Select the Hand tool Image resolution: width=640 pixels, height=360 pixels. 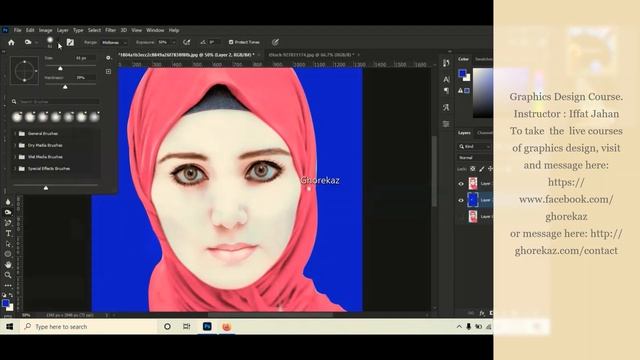click(x=8, y=265)
